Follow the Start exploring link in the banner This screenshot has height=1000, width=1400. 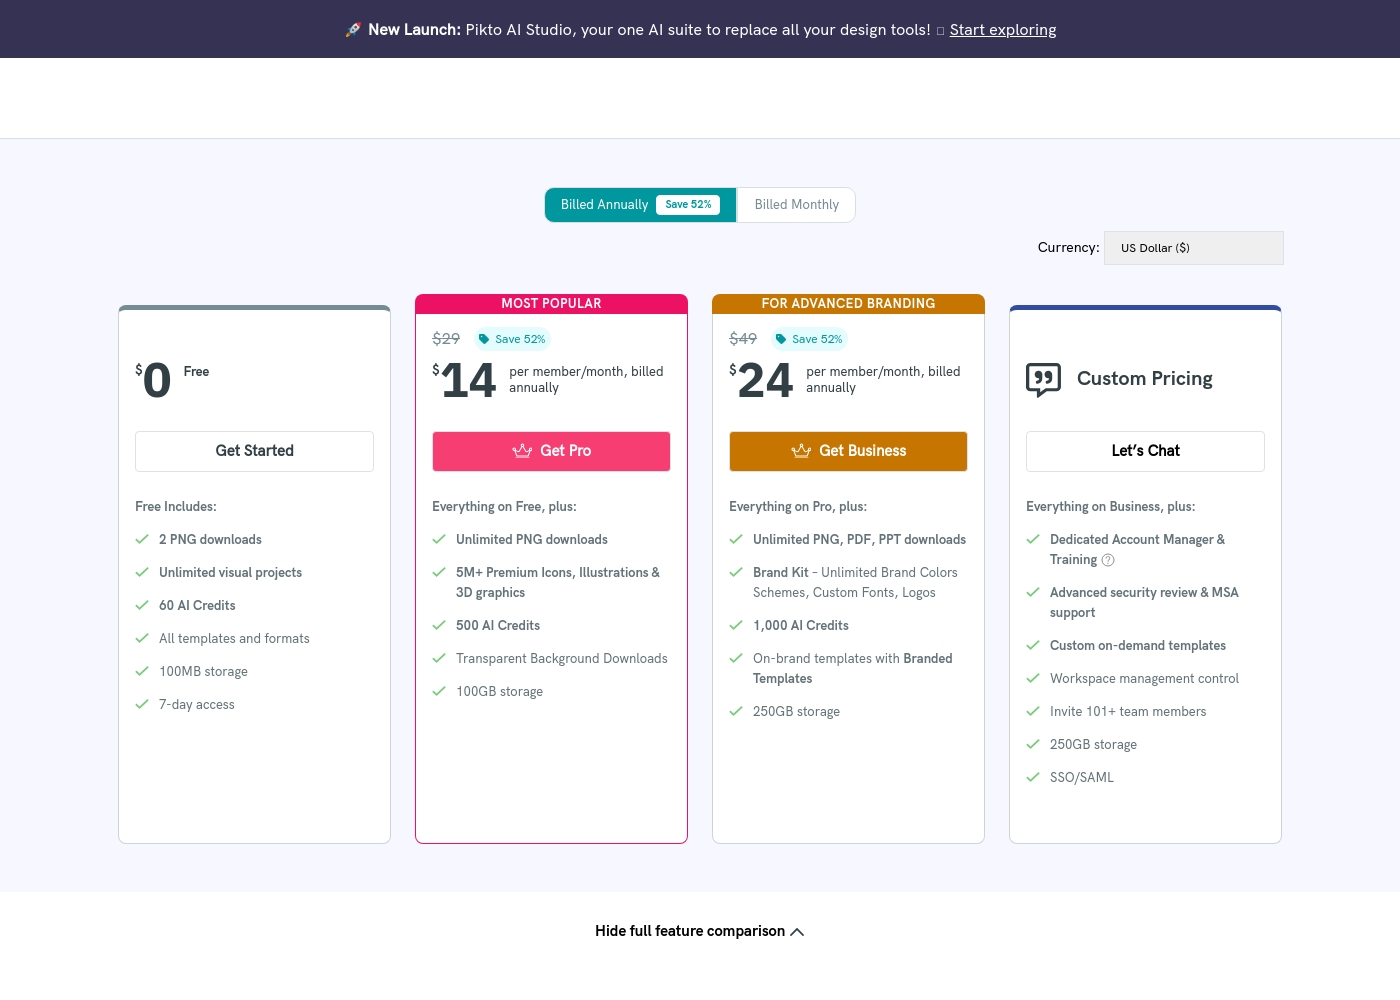point(1003,30)
